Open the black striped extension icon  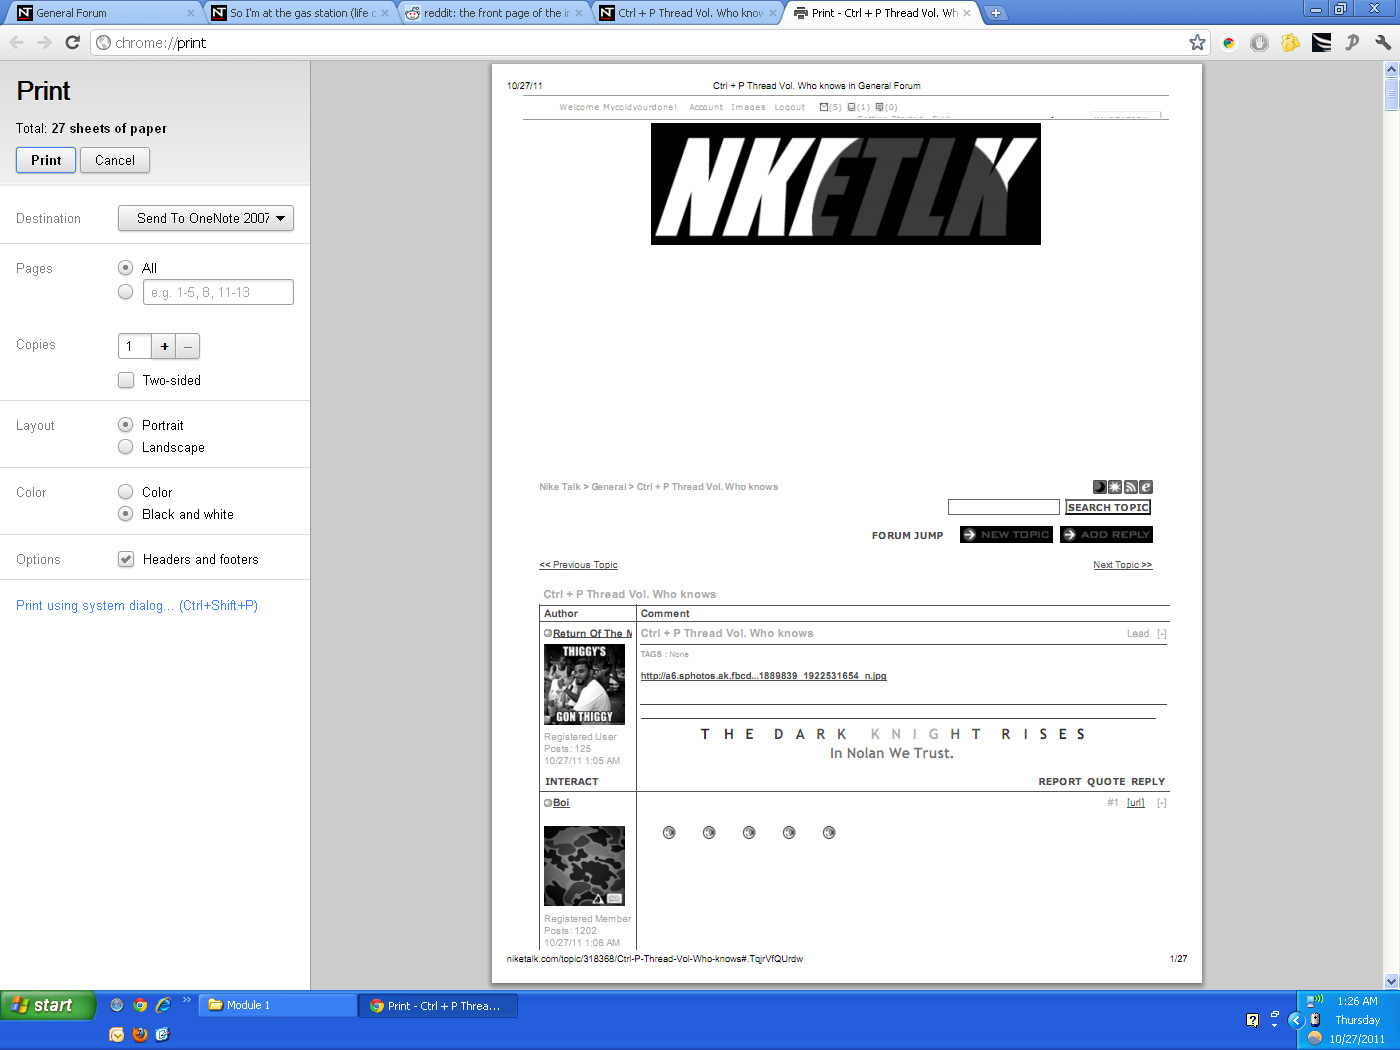(x=1321, y=42)
